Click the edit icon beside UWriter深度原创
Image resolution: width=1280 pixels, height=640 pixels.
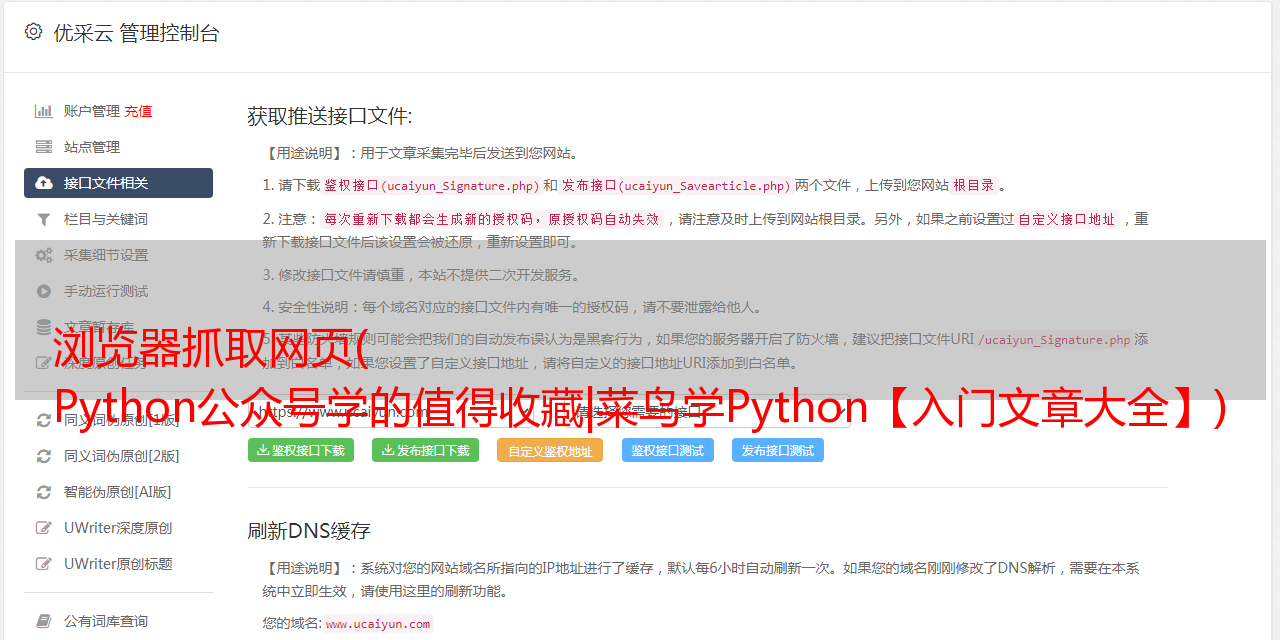pos(44,528)
